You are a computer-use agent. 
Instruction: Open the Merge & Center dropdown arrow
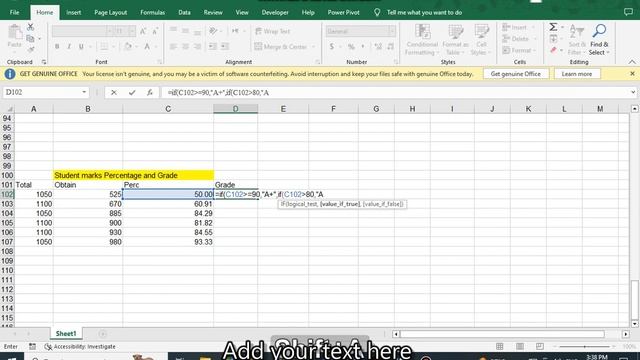click(x=313, y=47)
